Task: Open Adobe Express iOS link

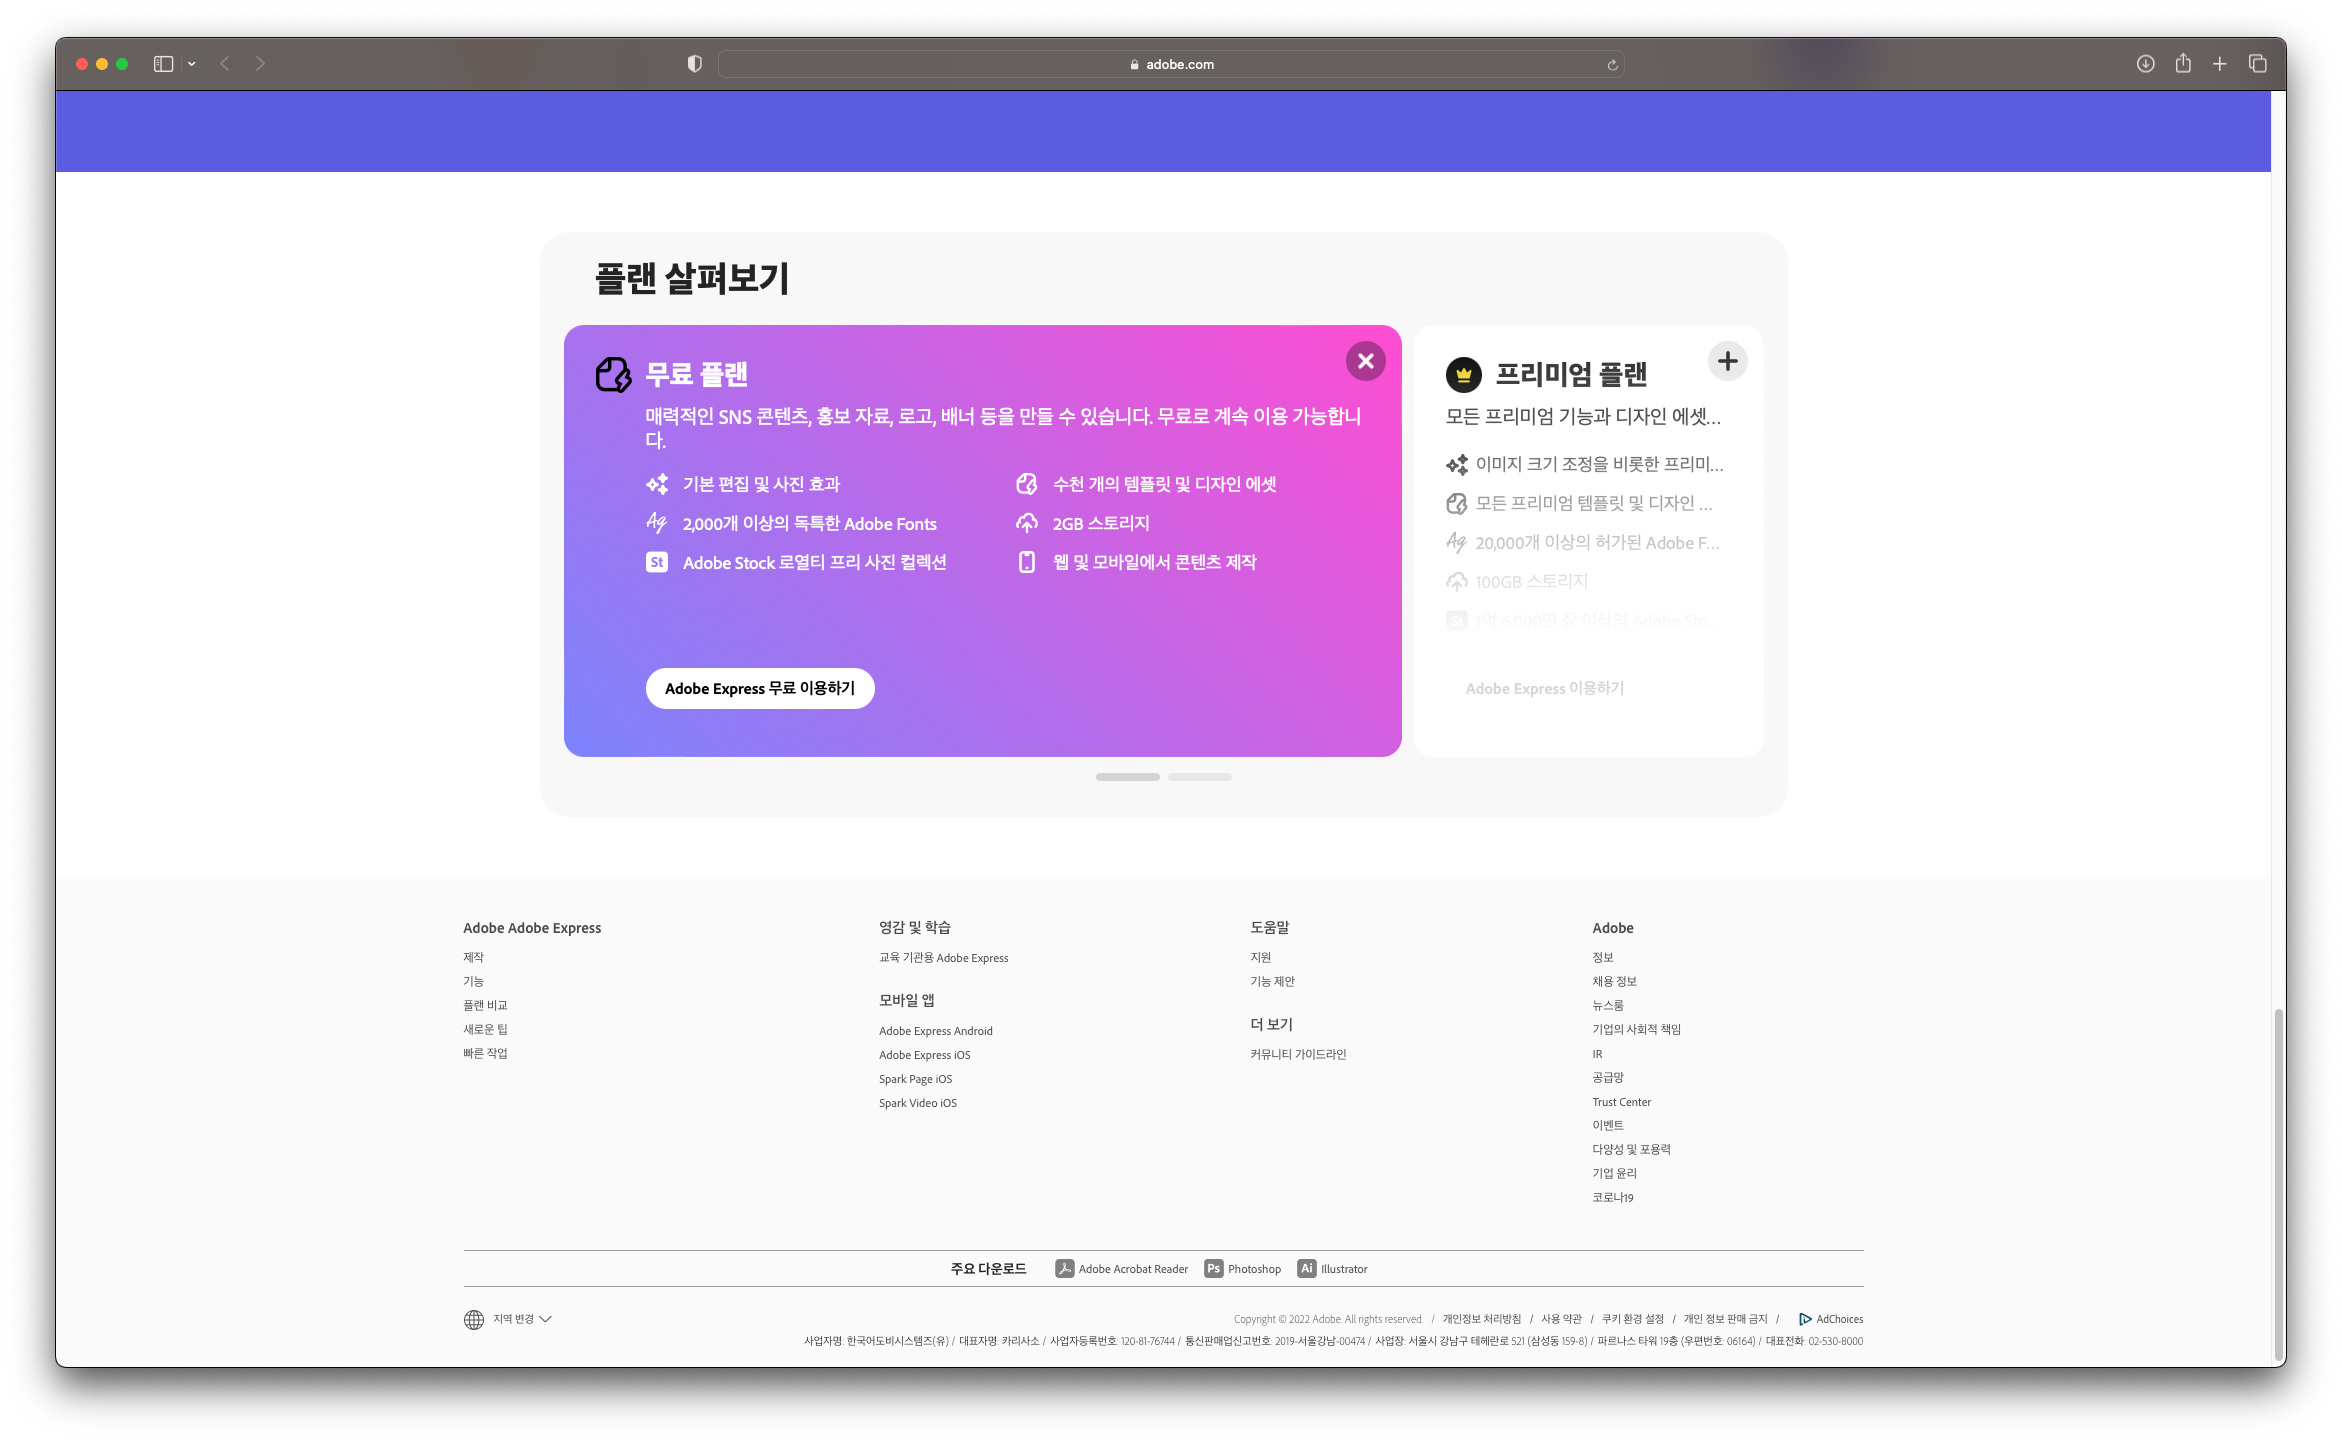Action: [924, 1055]
